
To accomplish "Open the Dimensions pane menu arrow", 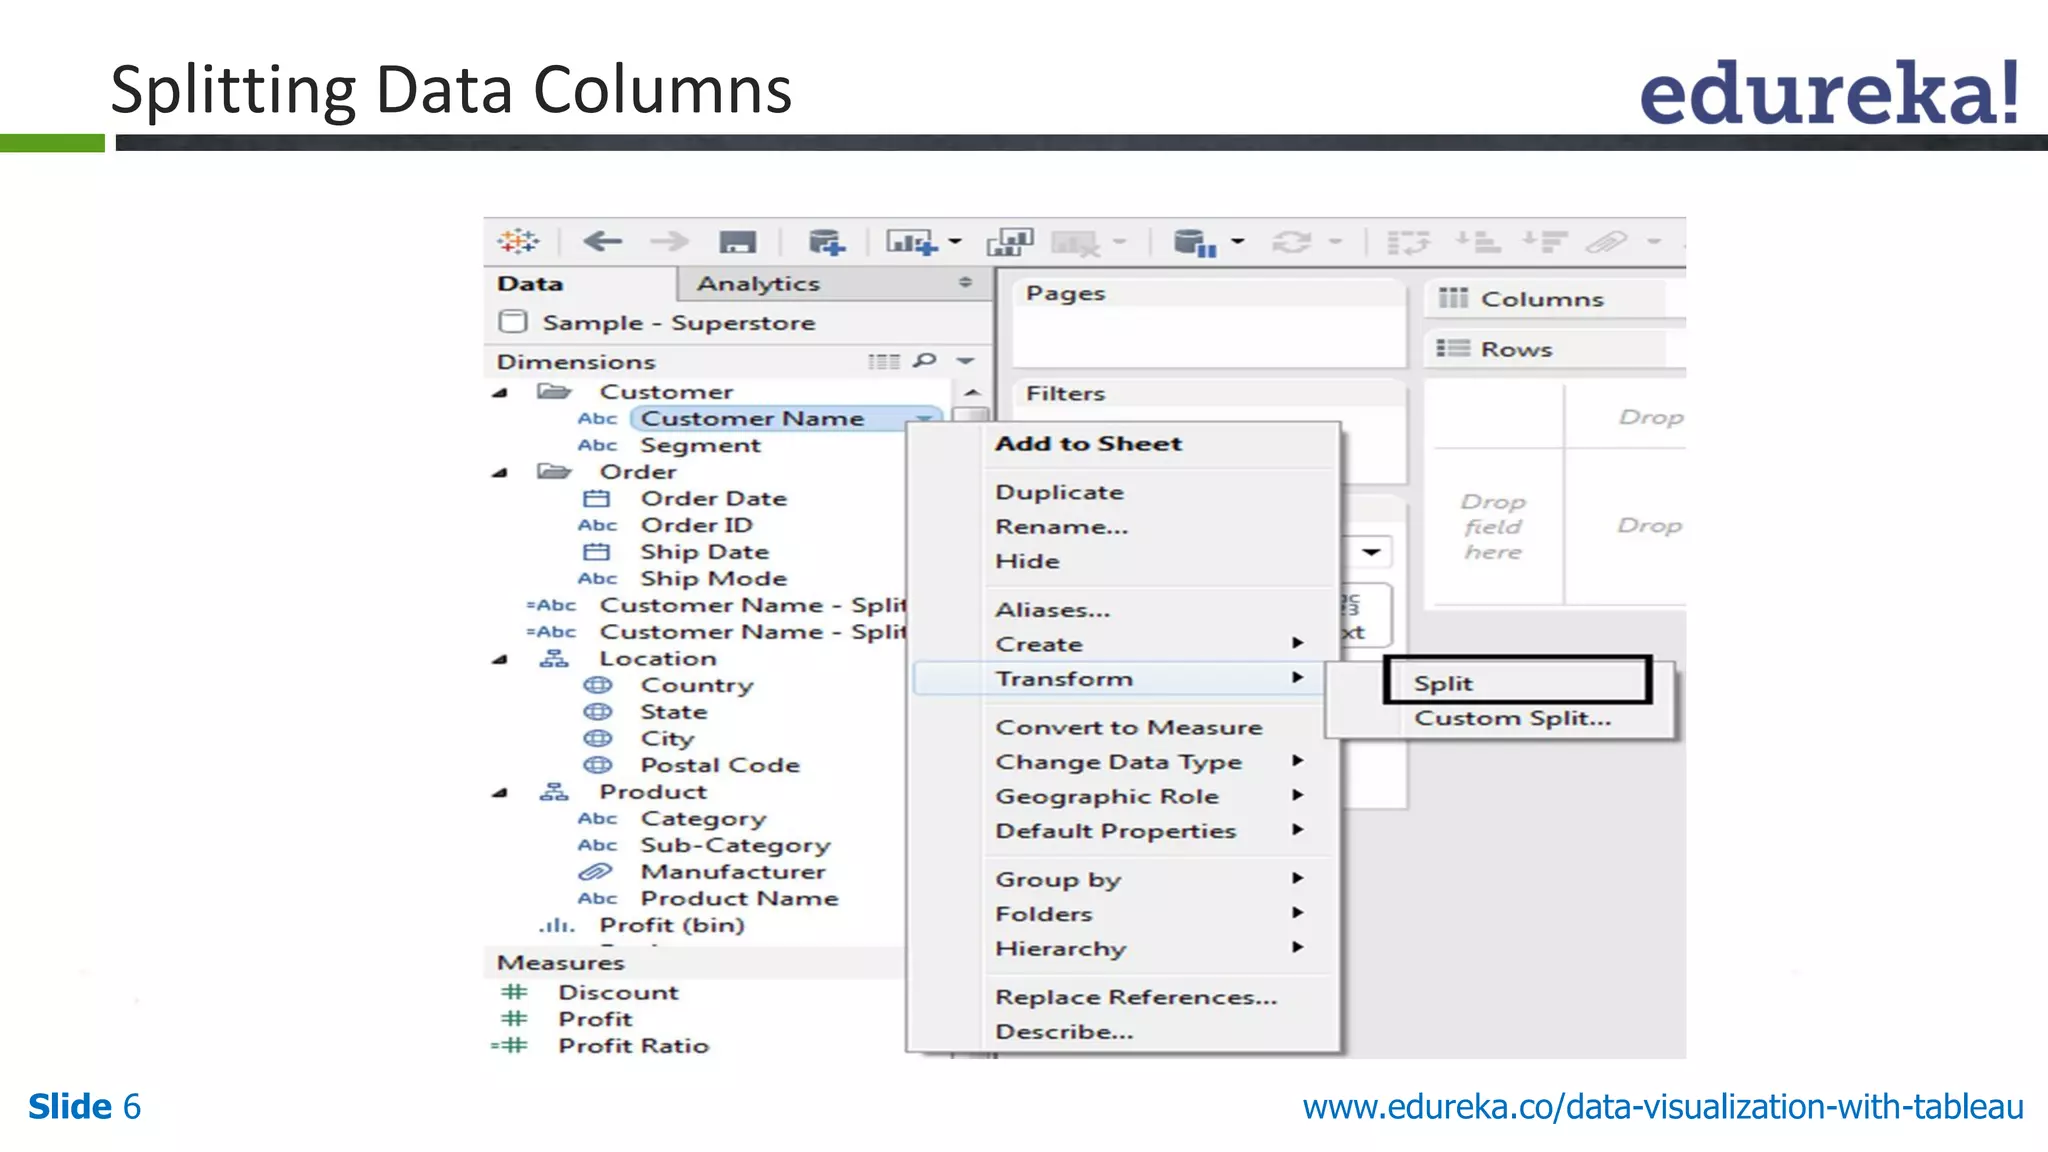I will click(965, 361).
